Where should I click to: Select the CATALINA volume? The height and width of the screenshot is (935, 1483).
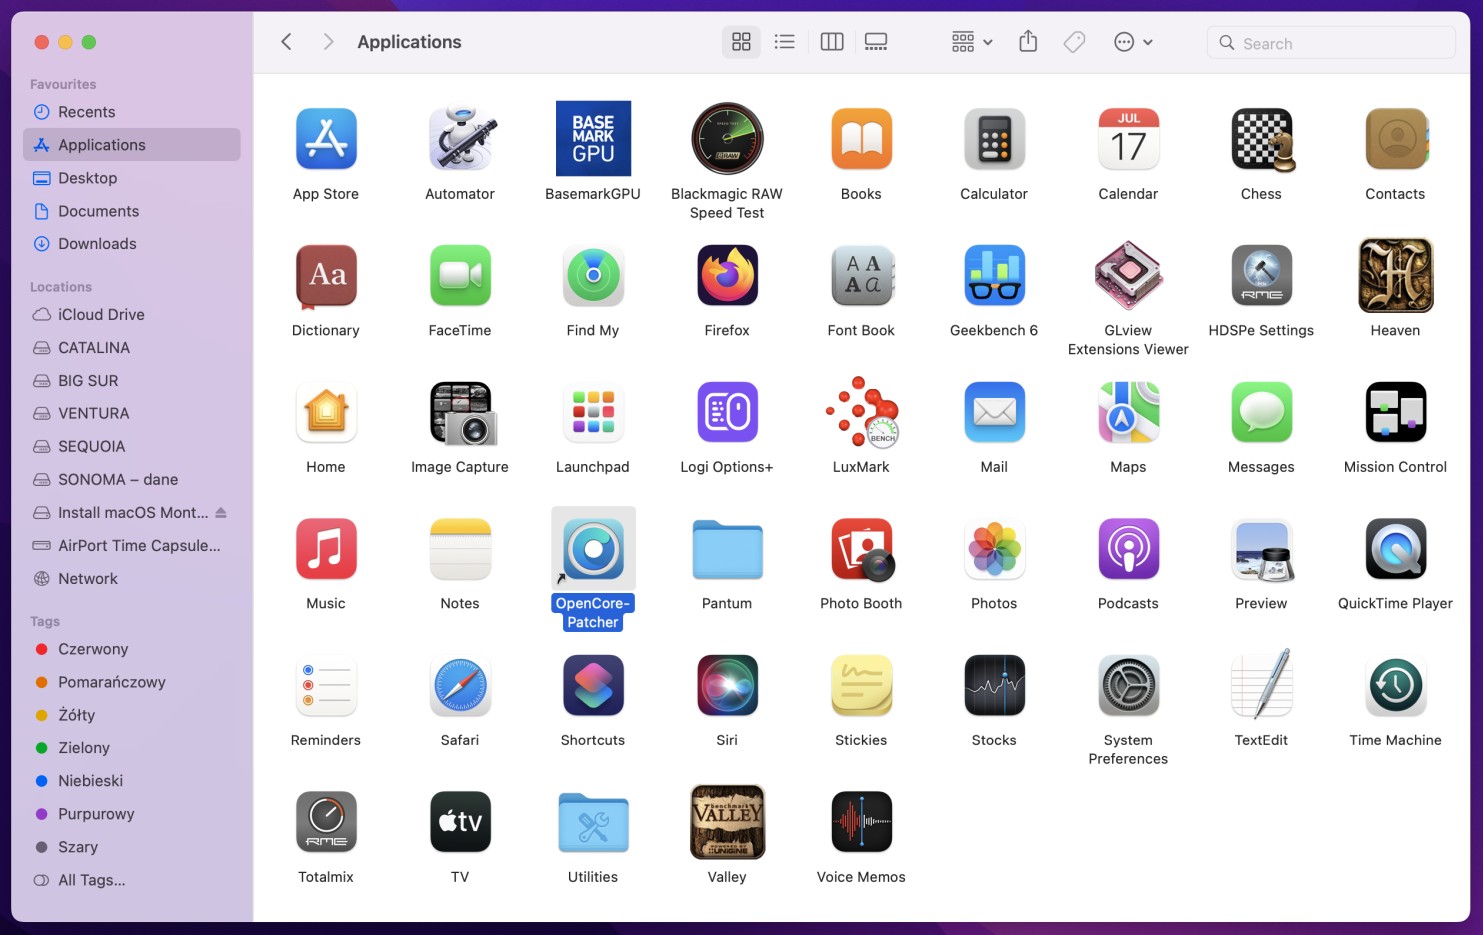pyautogui.click(x=132, y=348)
